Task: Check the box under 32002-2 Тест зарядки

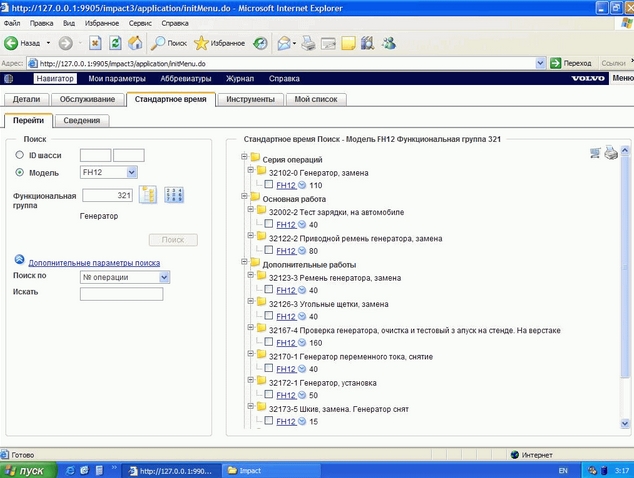Action: (268, 224)
